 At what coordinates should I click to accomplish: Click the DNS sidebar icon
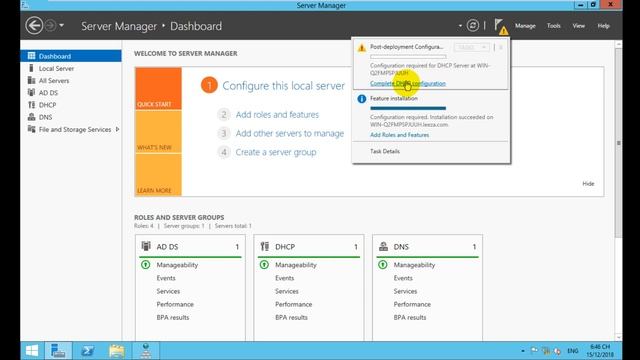(31, 117)
